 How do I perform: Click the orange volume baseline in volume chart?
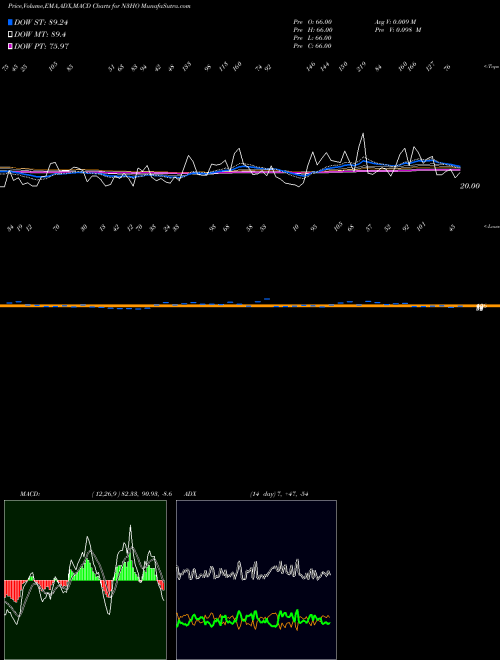point(250,306)
